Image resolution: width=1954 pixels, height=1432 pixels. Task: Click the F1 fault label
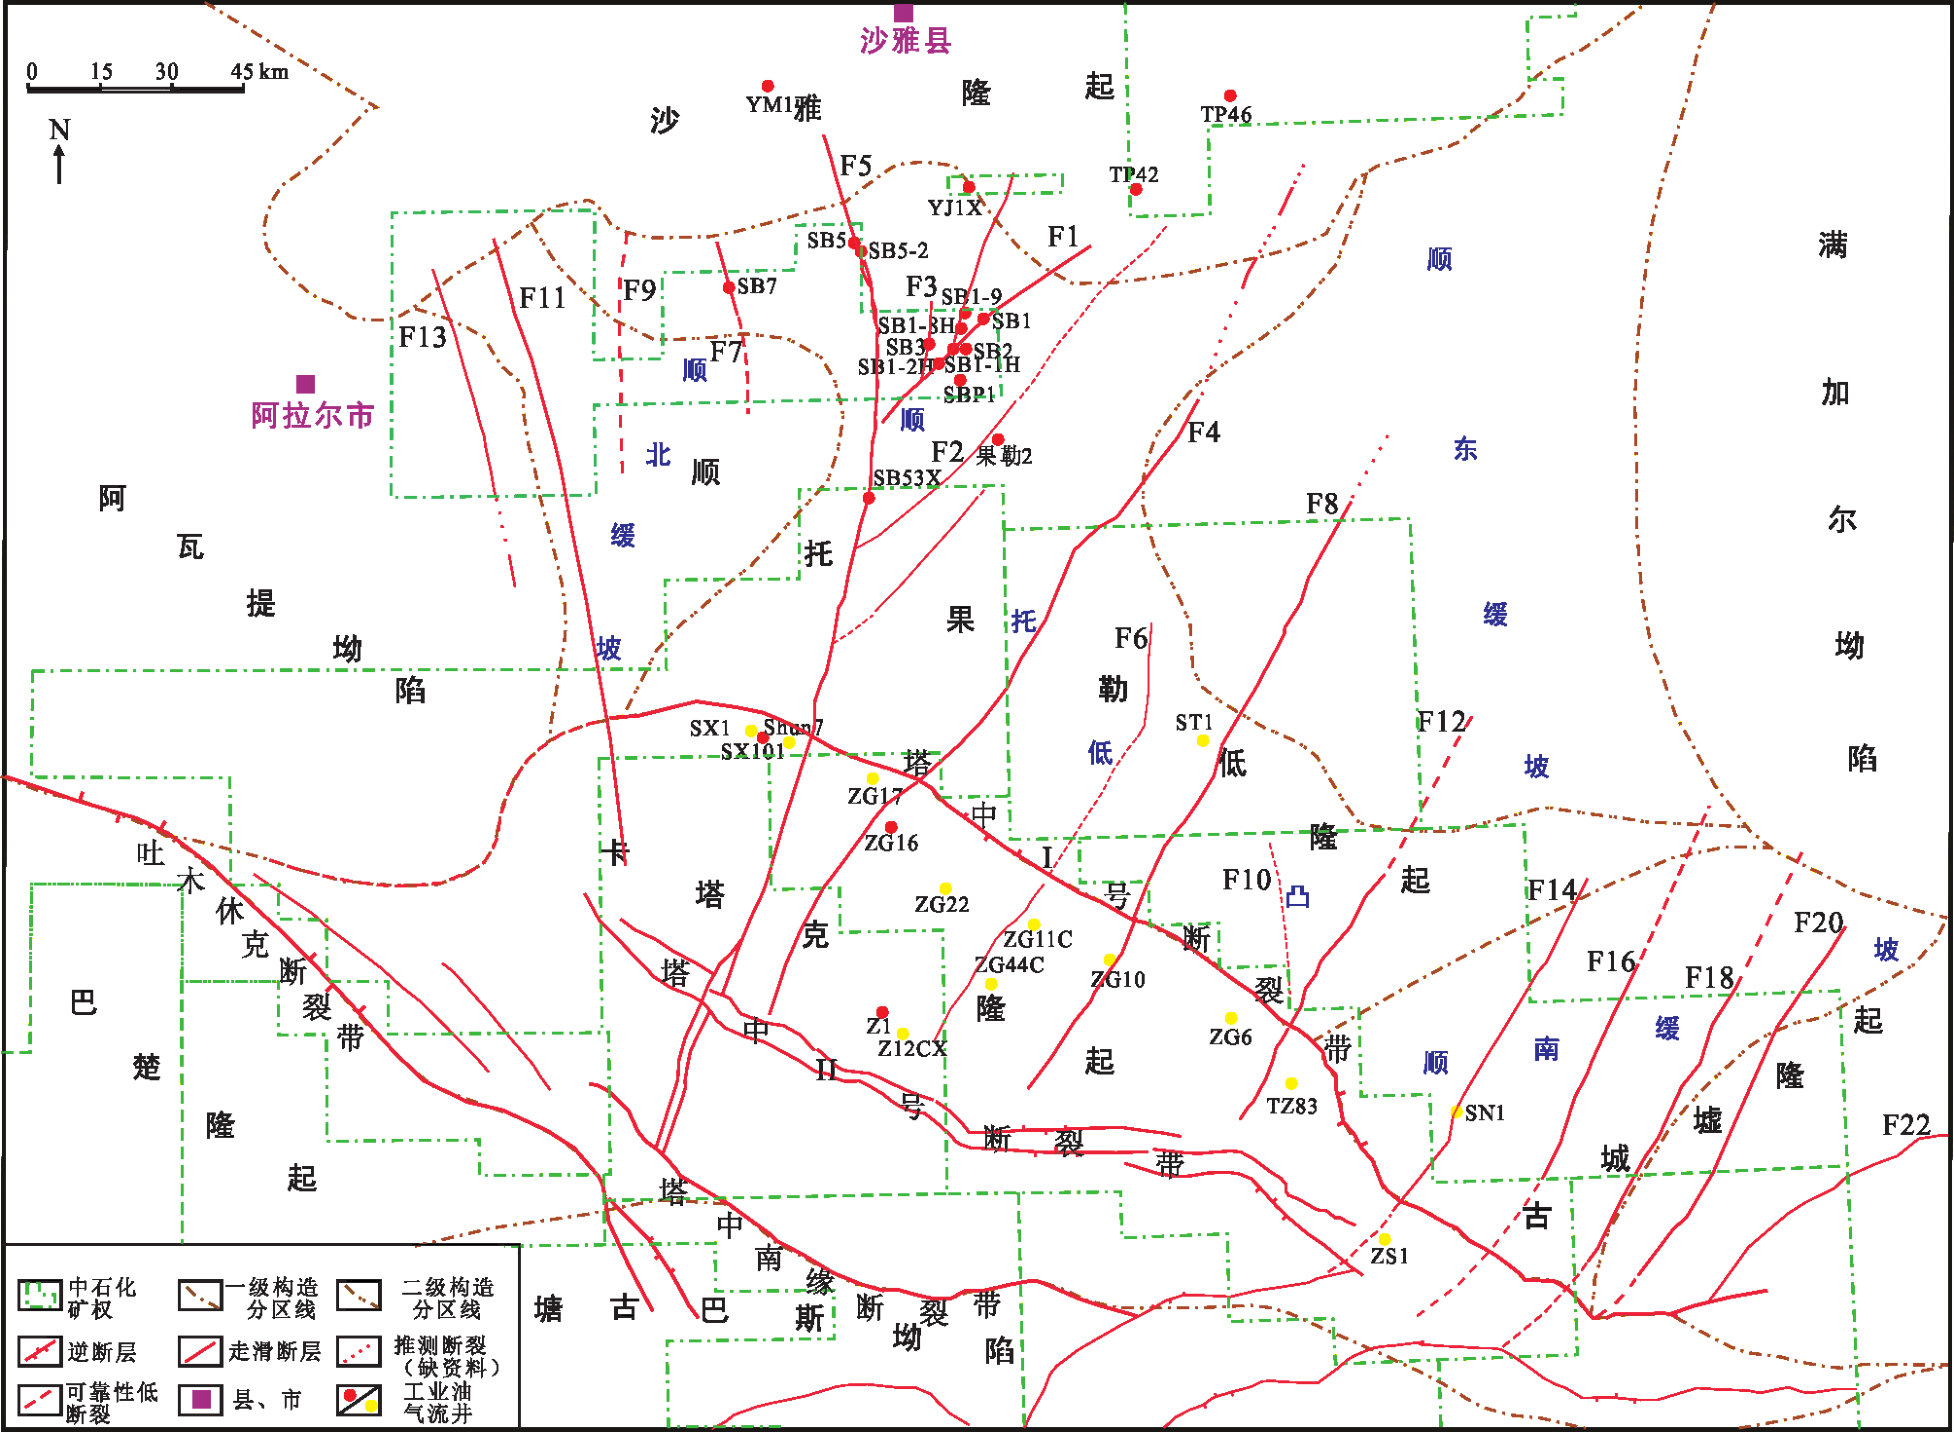pyautogui.click(x=1063, y=237)
